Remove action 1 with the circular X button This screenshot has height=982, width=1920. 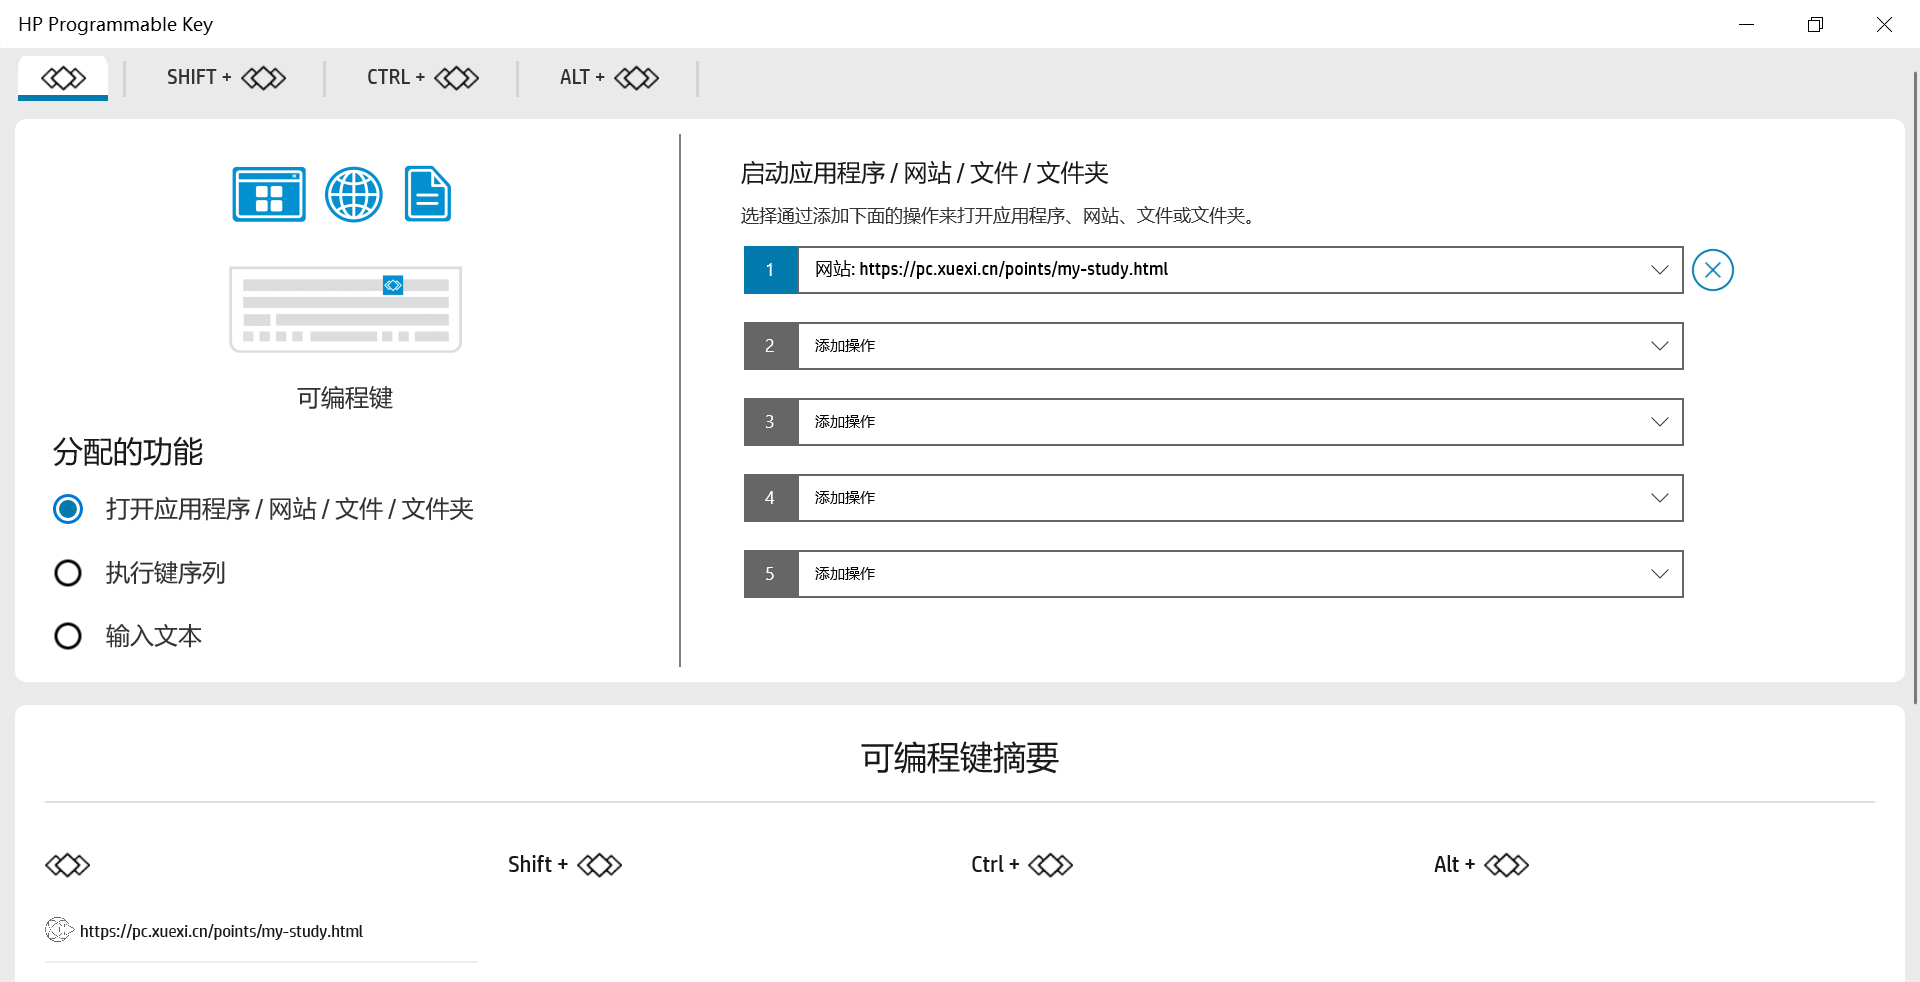[x=1712, y=269]
